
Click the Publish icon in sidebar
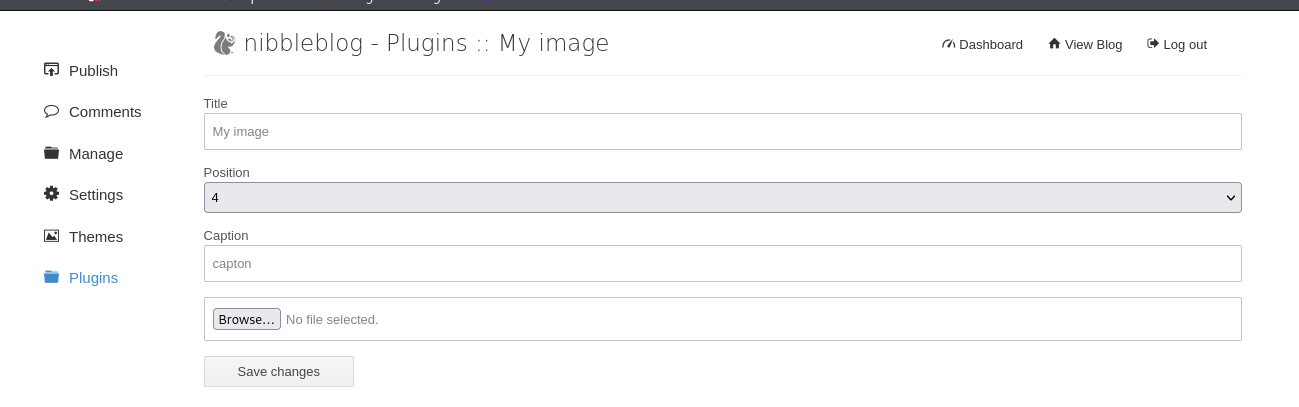point(51,70)
